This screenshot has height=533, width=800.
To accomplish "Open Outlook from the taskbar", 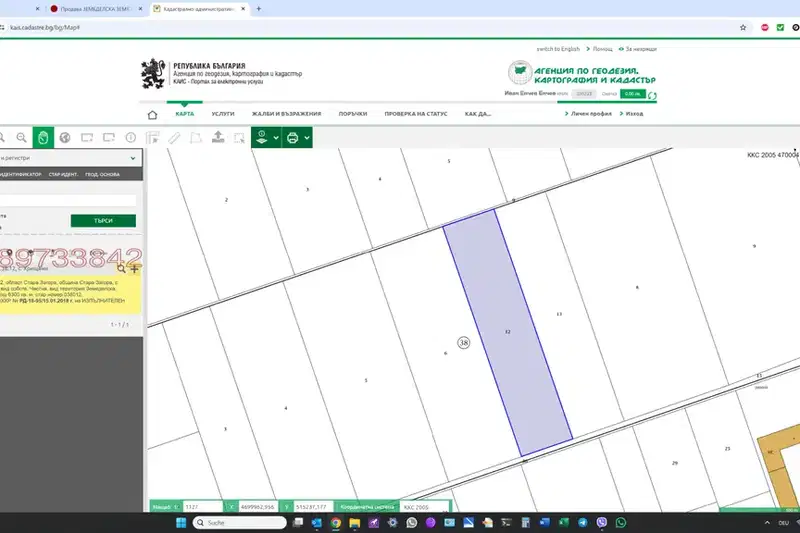I will 316,523.
